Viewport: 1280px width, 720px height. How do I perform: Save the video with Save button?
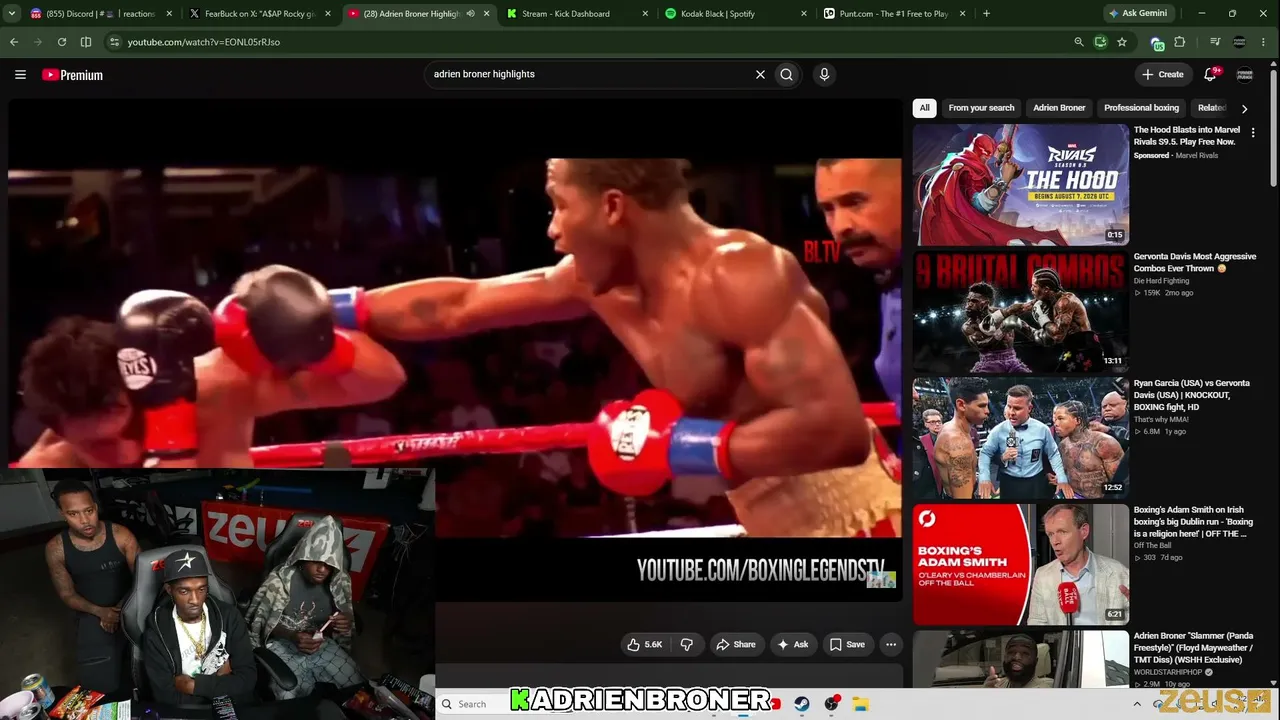pos(847,645)
